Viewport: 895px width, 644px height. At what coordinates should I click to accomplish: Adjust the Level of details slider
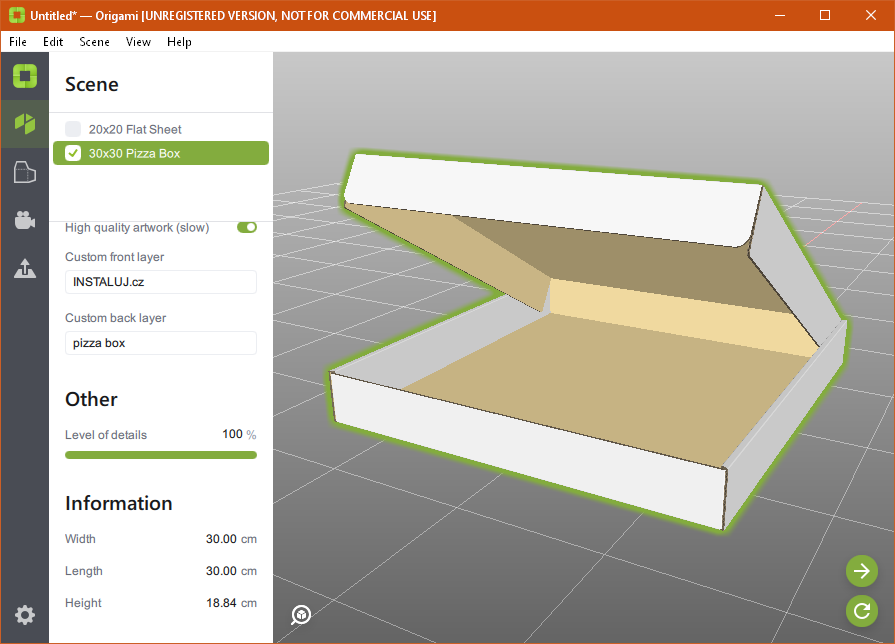coord(160,455)
